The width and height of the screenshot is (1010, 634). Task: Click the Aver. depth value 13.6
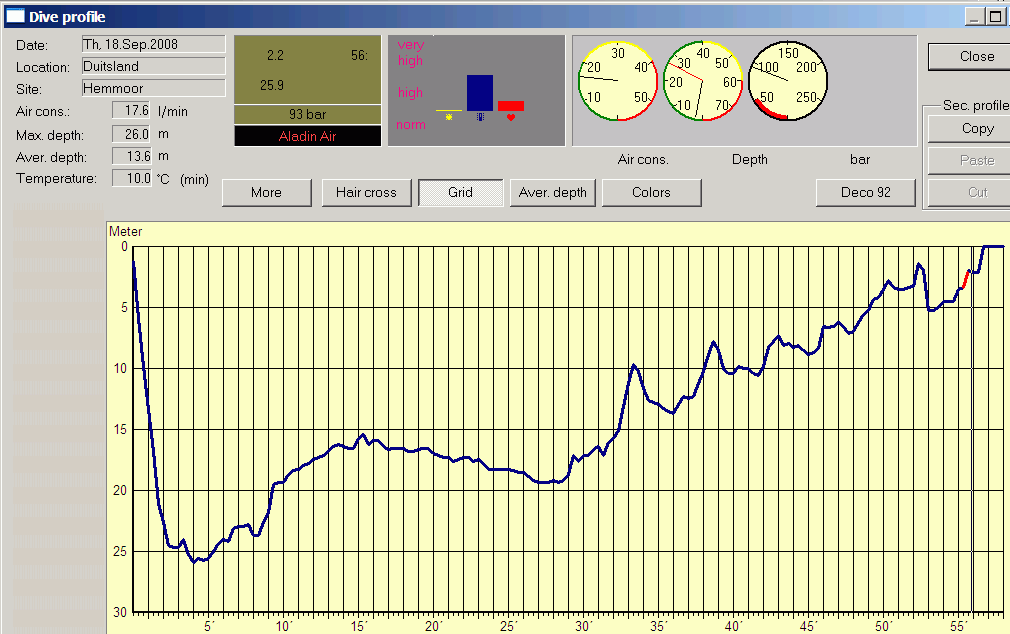[x=132, y=156]
